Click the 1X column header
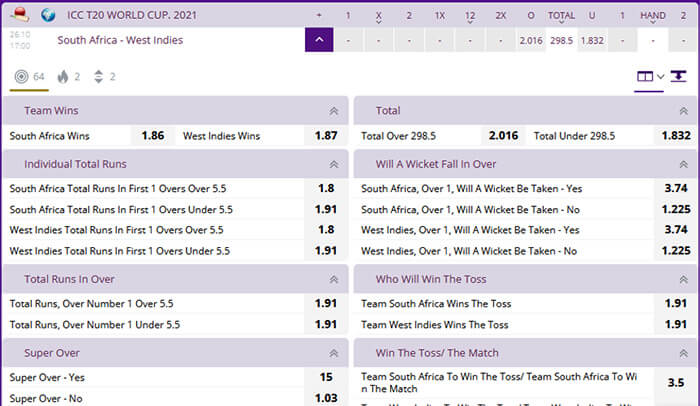700x406 pixels. point(440,15)
